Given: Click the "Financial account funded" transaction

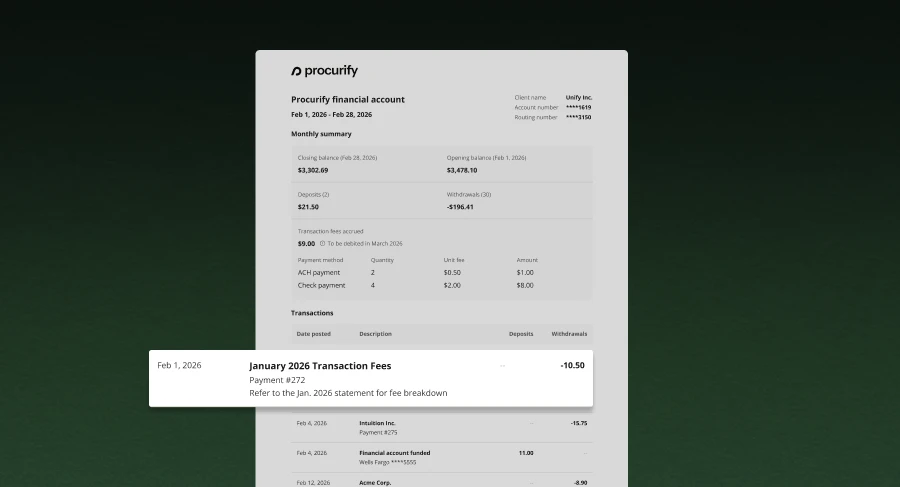Looking at the screenshot, I should coord(395,453).
